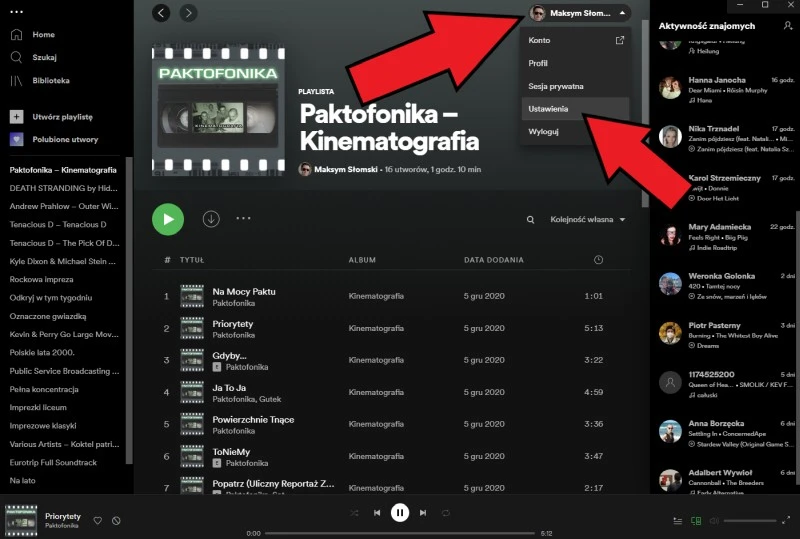800x539 pixels.
Task: Open Hanna Janocha friend activity
Action: (x=727, y=90)
